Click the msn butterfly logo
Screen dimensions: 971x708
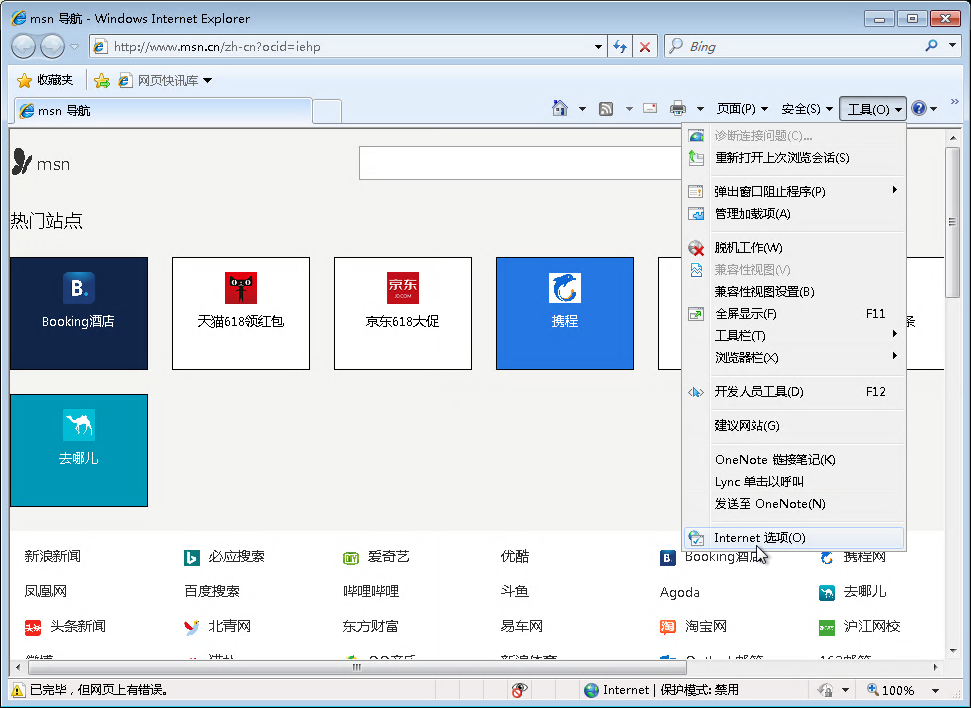[x=41, y=163]
